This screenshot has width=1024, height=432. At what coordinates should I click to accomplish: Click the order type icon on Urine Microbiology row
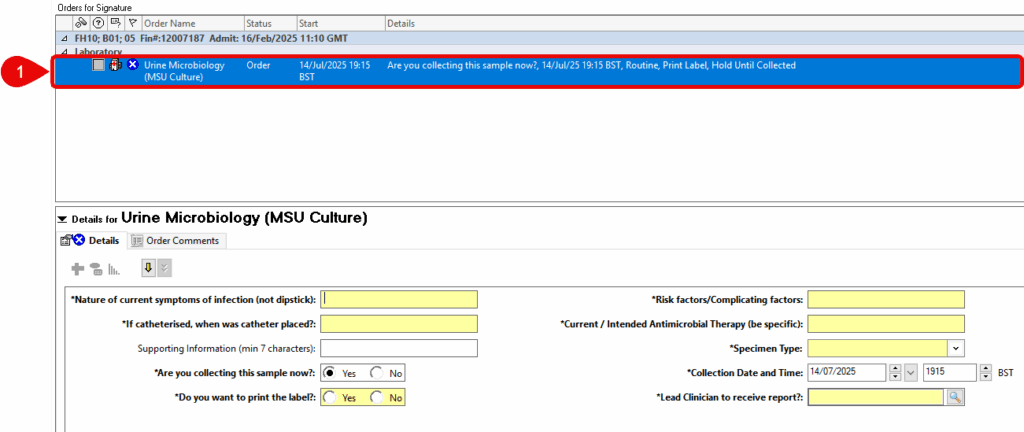[115, 65]
